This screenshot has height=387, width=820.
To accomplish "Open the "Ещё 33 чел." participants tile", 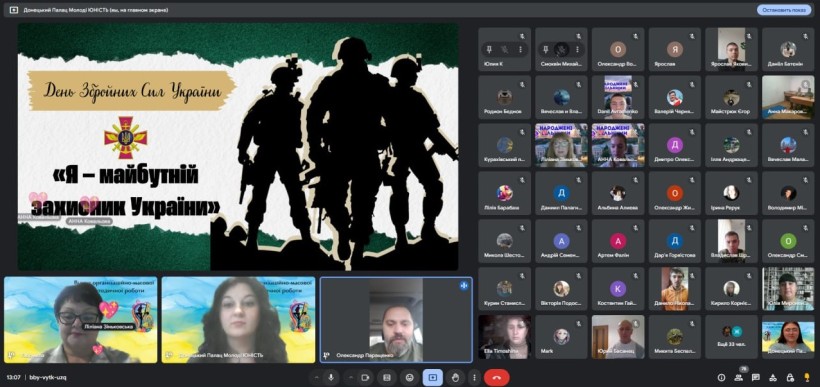I will click(732, 337).
